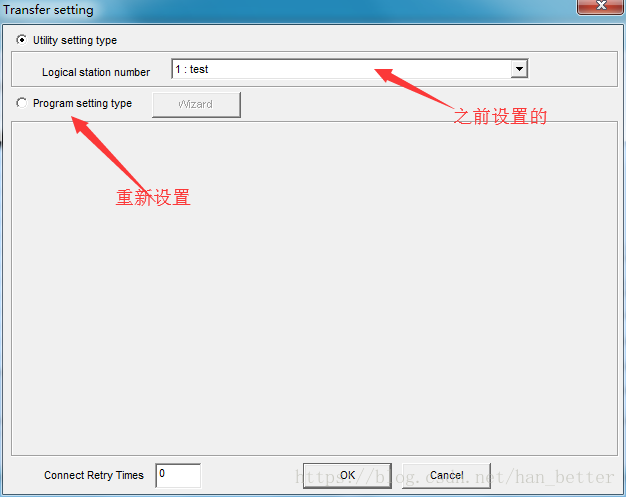The width and height of the screenshot is (626, 497).
Task: Choose the Program setting type radio button
Action: pyautogui.click(x=22, y=103)
